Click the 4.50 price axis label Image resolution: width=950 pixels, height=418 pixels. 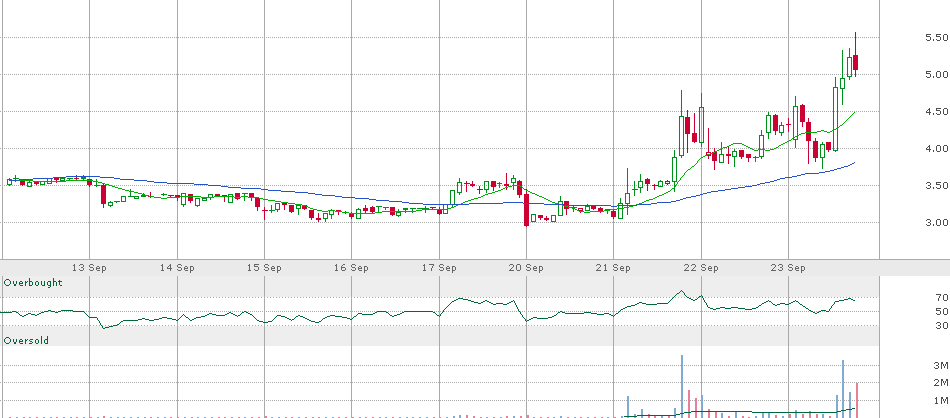pyautogui.click(x=936, y=111)
